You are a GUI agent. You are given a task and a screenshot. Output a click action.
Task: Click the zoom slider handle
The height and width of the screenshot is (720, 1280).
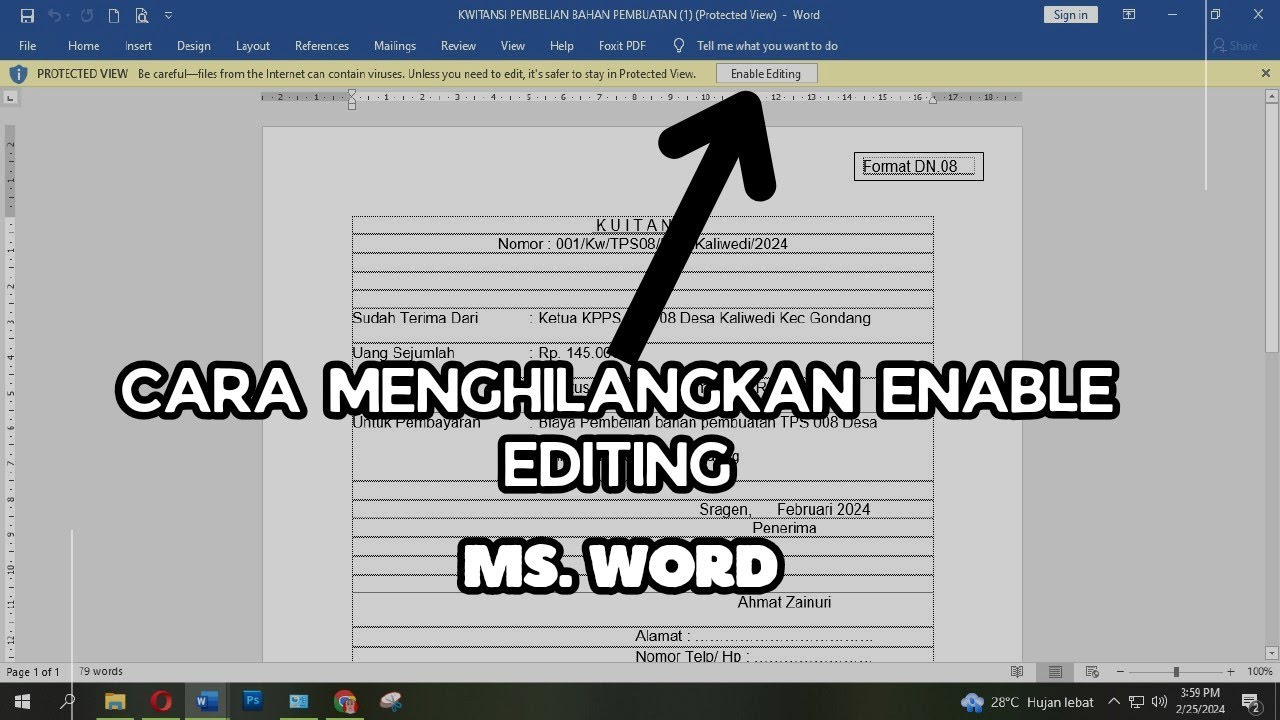(x=1176, y=672)
